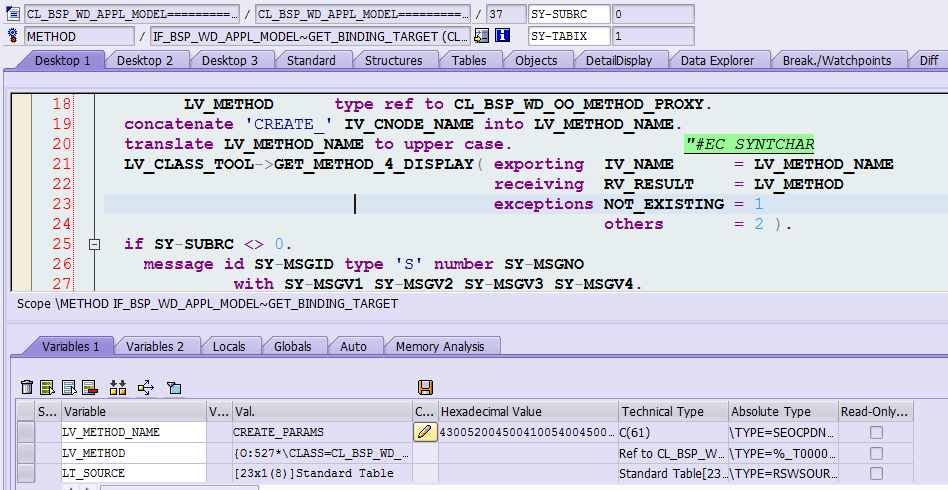Click the METHOD gear event icon
948x490 pixels.
tap(12, 36)
